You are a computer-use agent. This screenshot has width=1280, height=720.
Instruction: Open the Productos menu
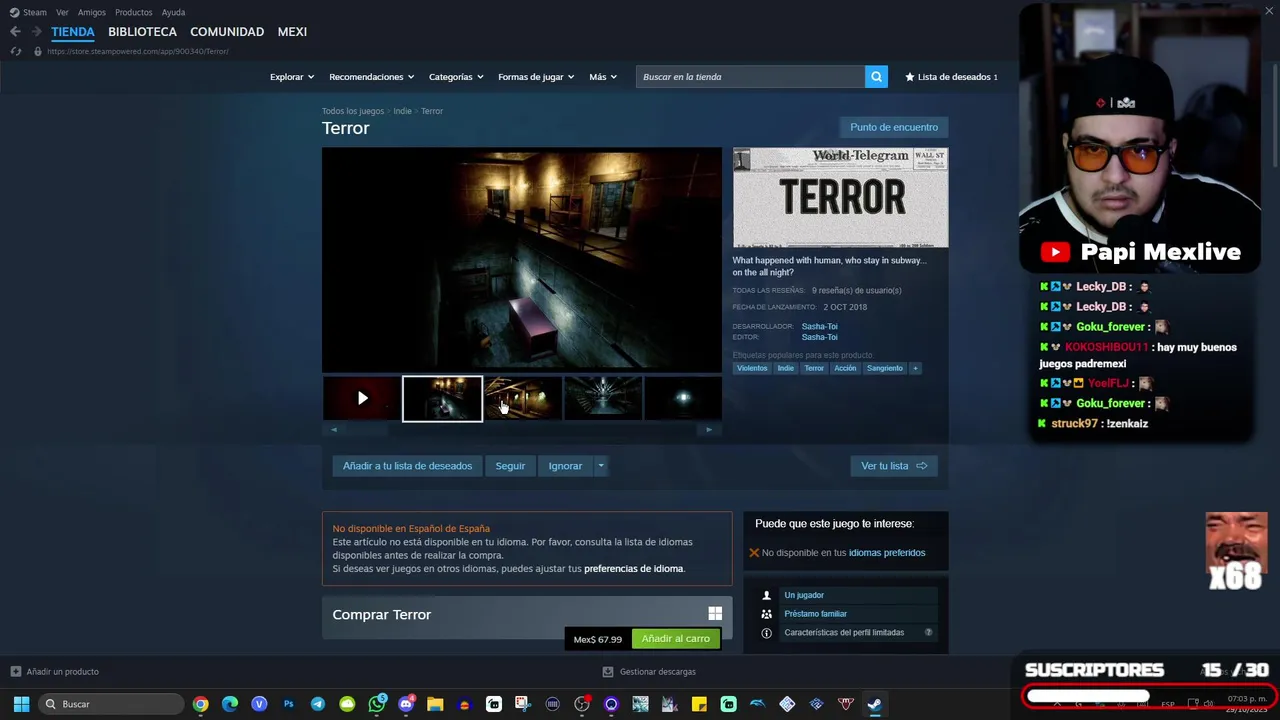click(134, 12)
